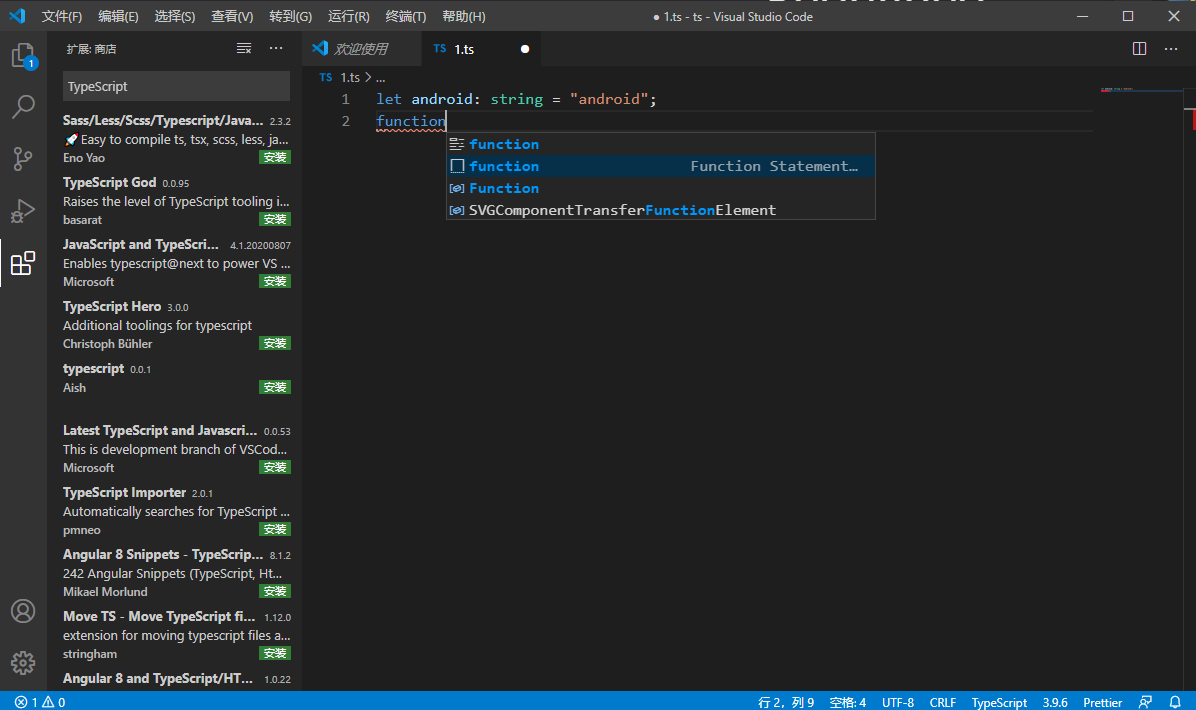Select capitalized 'Function' variable suggestion
This screenshot has width=1196, height=710.
[661, 188]
